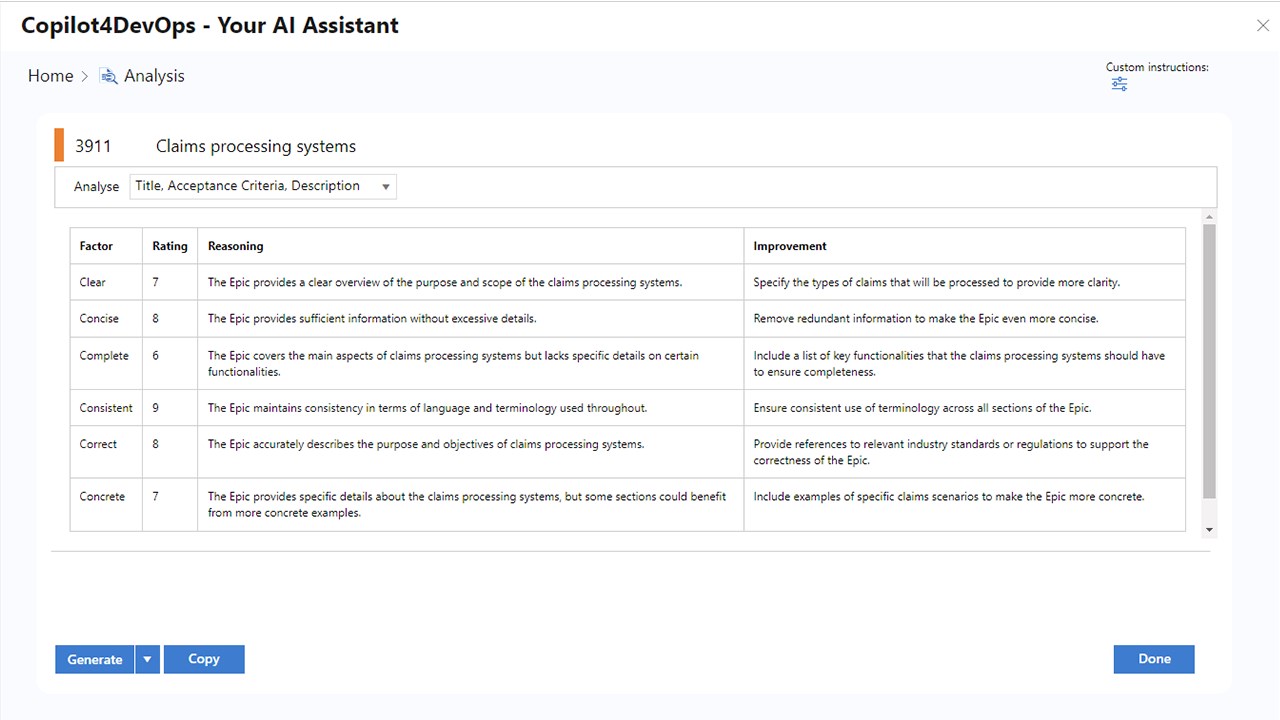This screenshot has height=720, width=1280.
Task: Click the Generate button
Action: pos(94,660)
